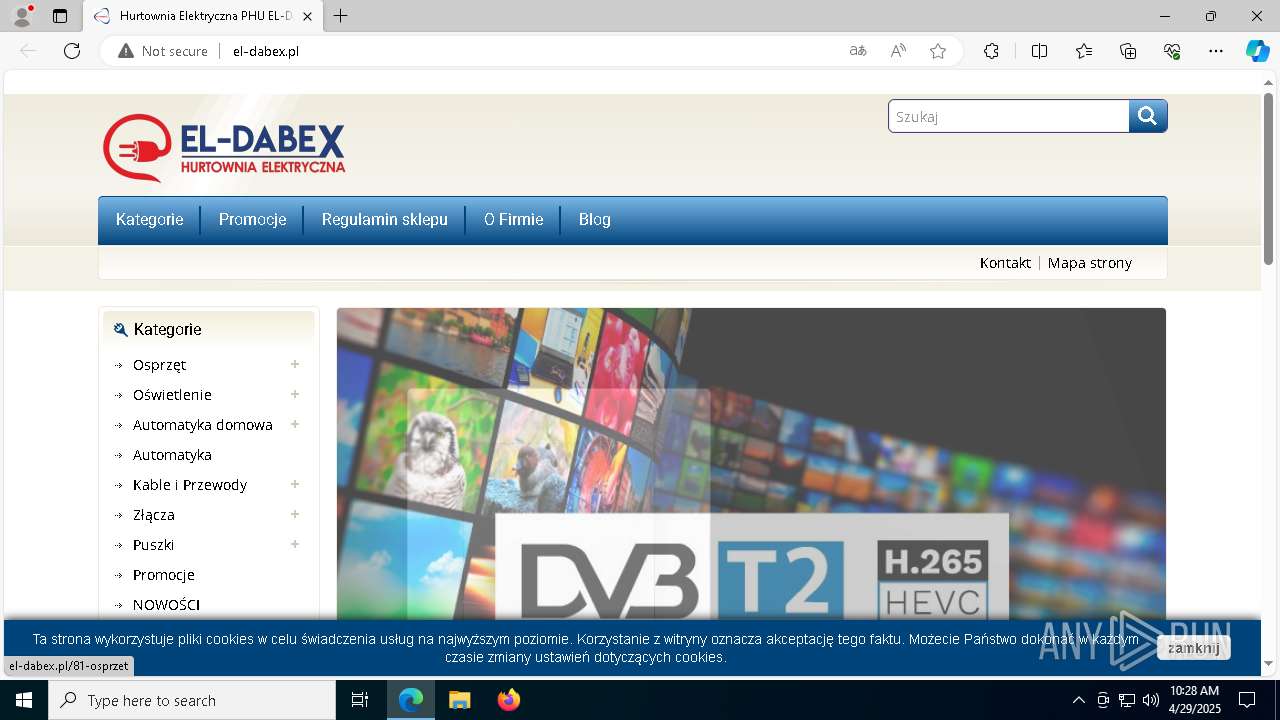Open the Złącza category link
Viewport: 1280px width, 720px height.
coord(154,515)
